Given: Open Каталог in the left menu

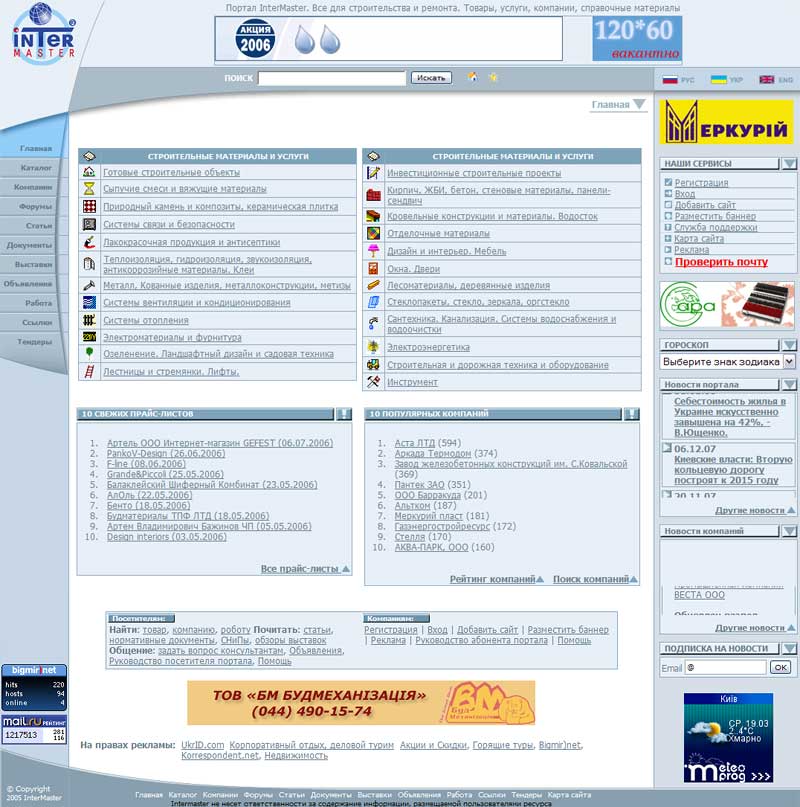Looking at the screenshot, I should point(36,167).
